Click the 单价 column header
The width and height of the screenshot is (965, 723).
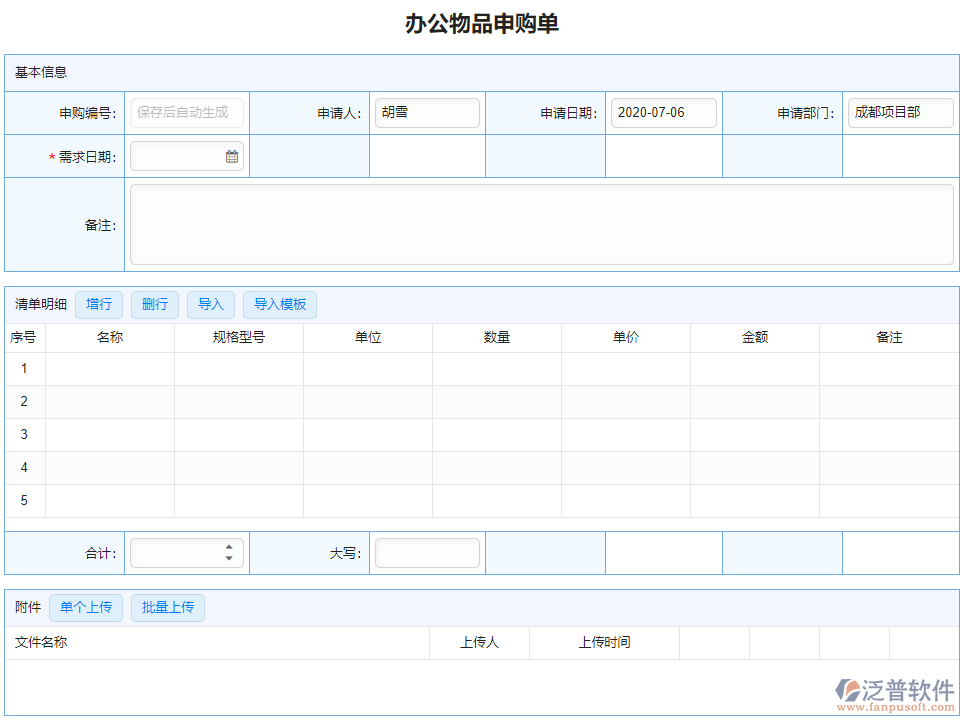626,338
